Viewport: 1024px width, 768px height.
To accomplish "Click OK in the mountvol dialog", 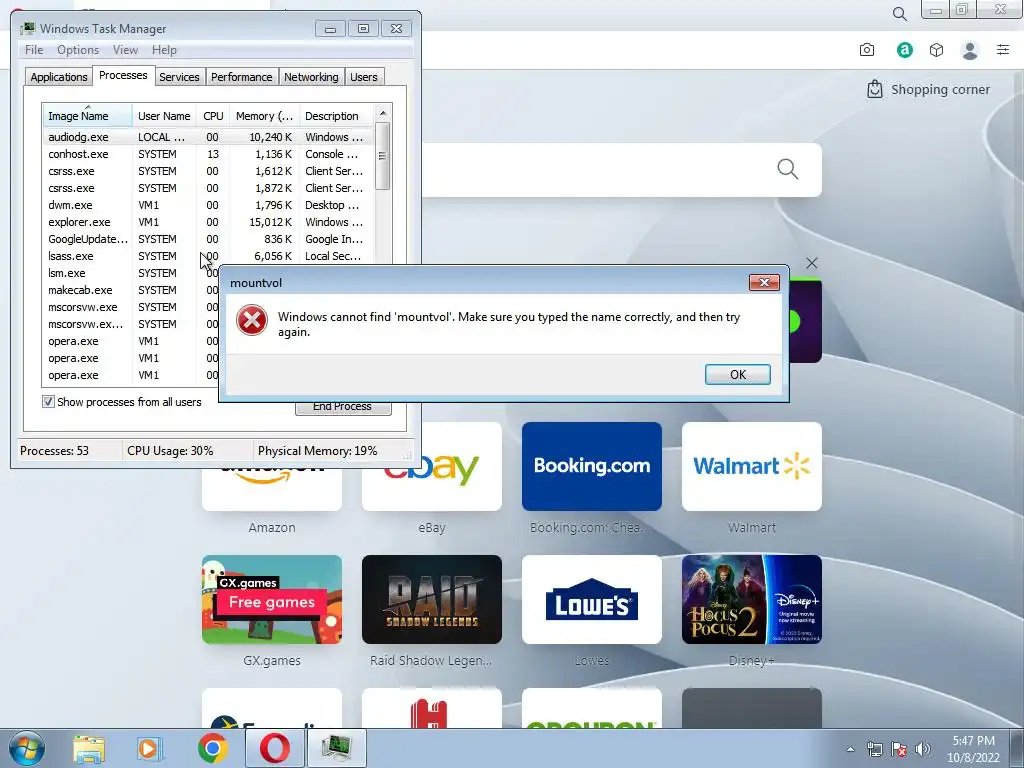I will [737, 374].
